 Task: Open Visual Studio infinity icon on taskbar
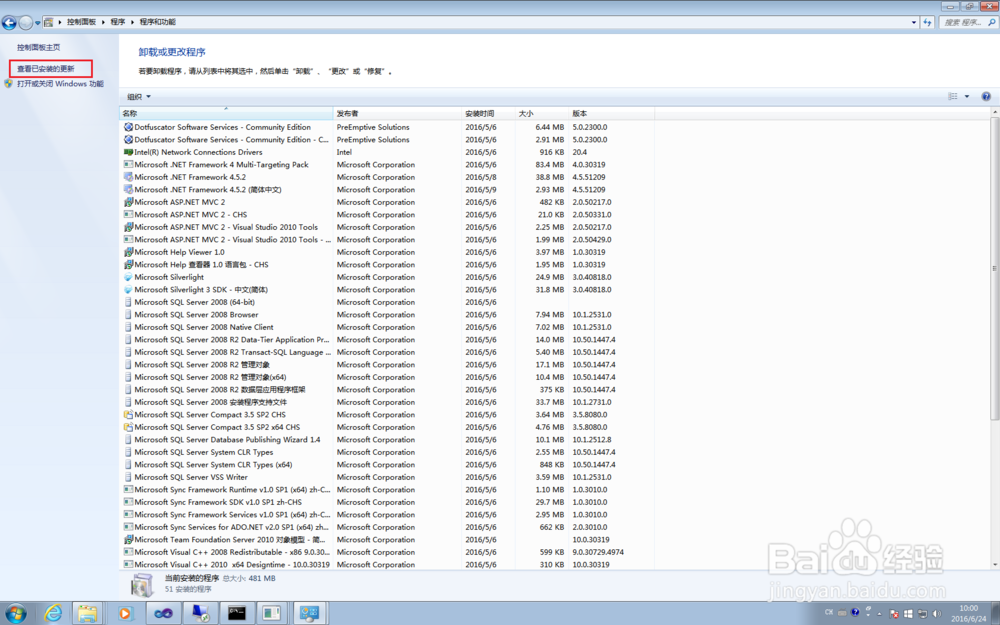[x=164, y=614]
